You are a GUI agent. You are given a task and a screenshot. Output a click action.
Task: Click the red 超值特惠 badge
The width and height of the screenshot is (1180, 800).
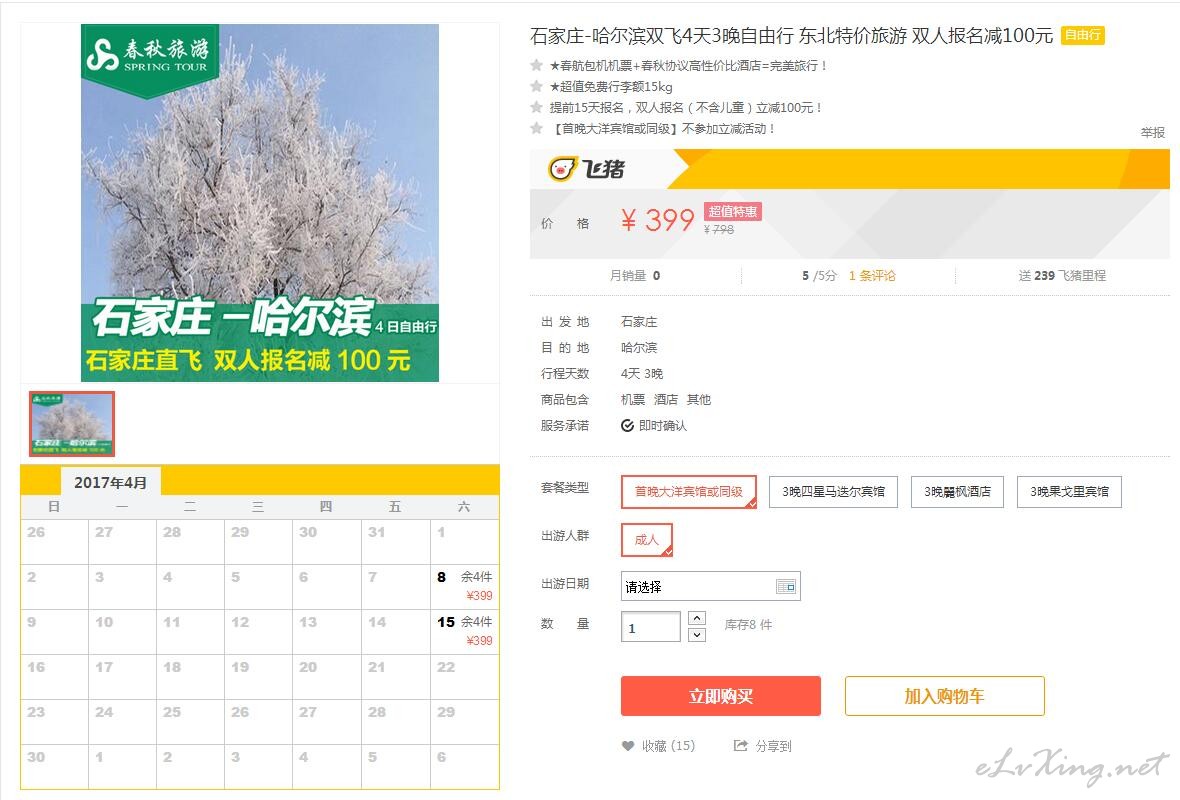[732, 211]
